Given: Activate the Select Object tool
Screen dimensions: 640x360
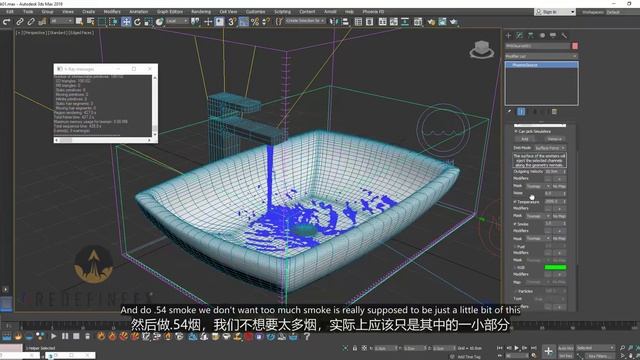Looking at the screenshot, I should click(x=79, y=22).
